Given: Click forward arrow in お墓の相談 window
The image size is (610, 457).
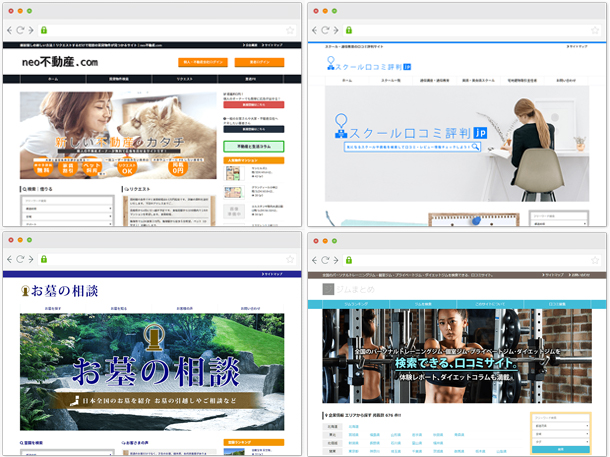Looking at the screenshot, I should click(x=31, y=259).
